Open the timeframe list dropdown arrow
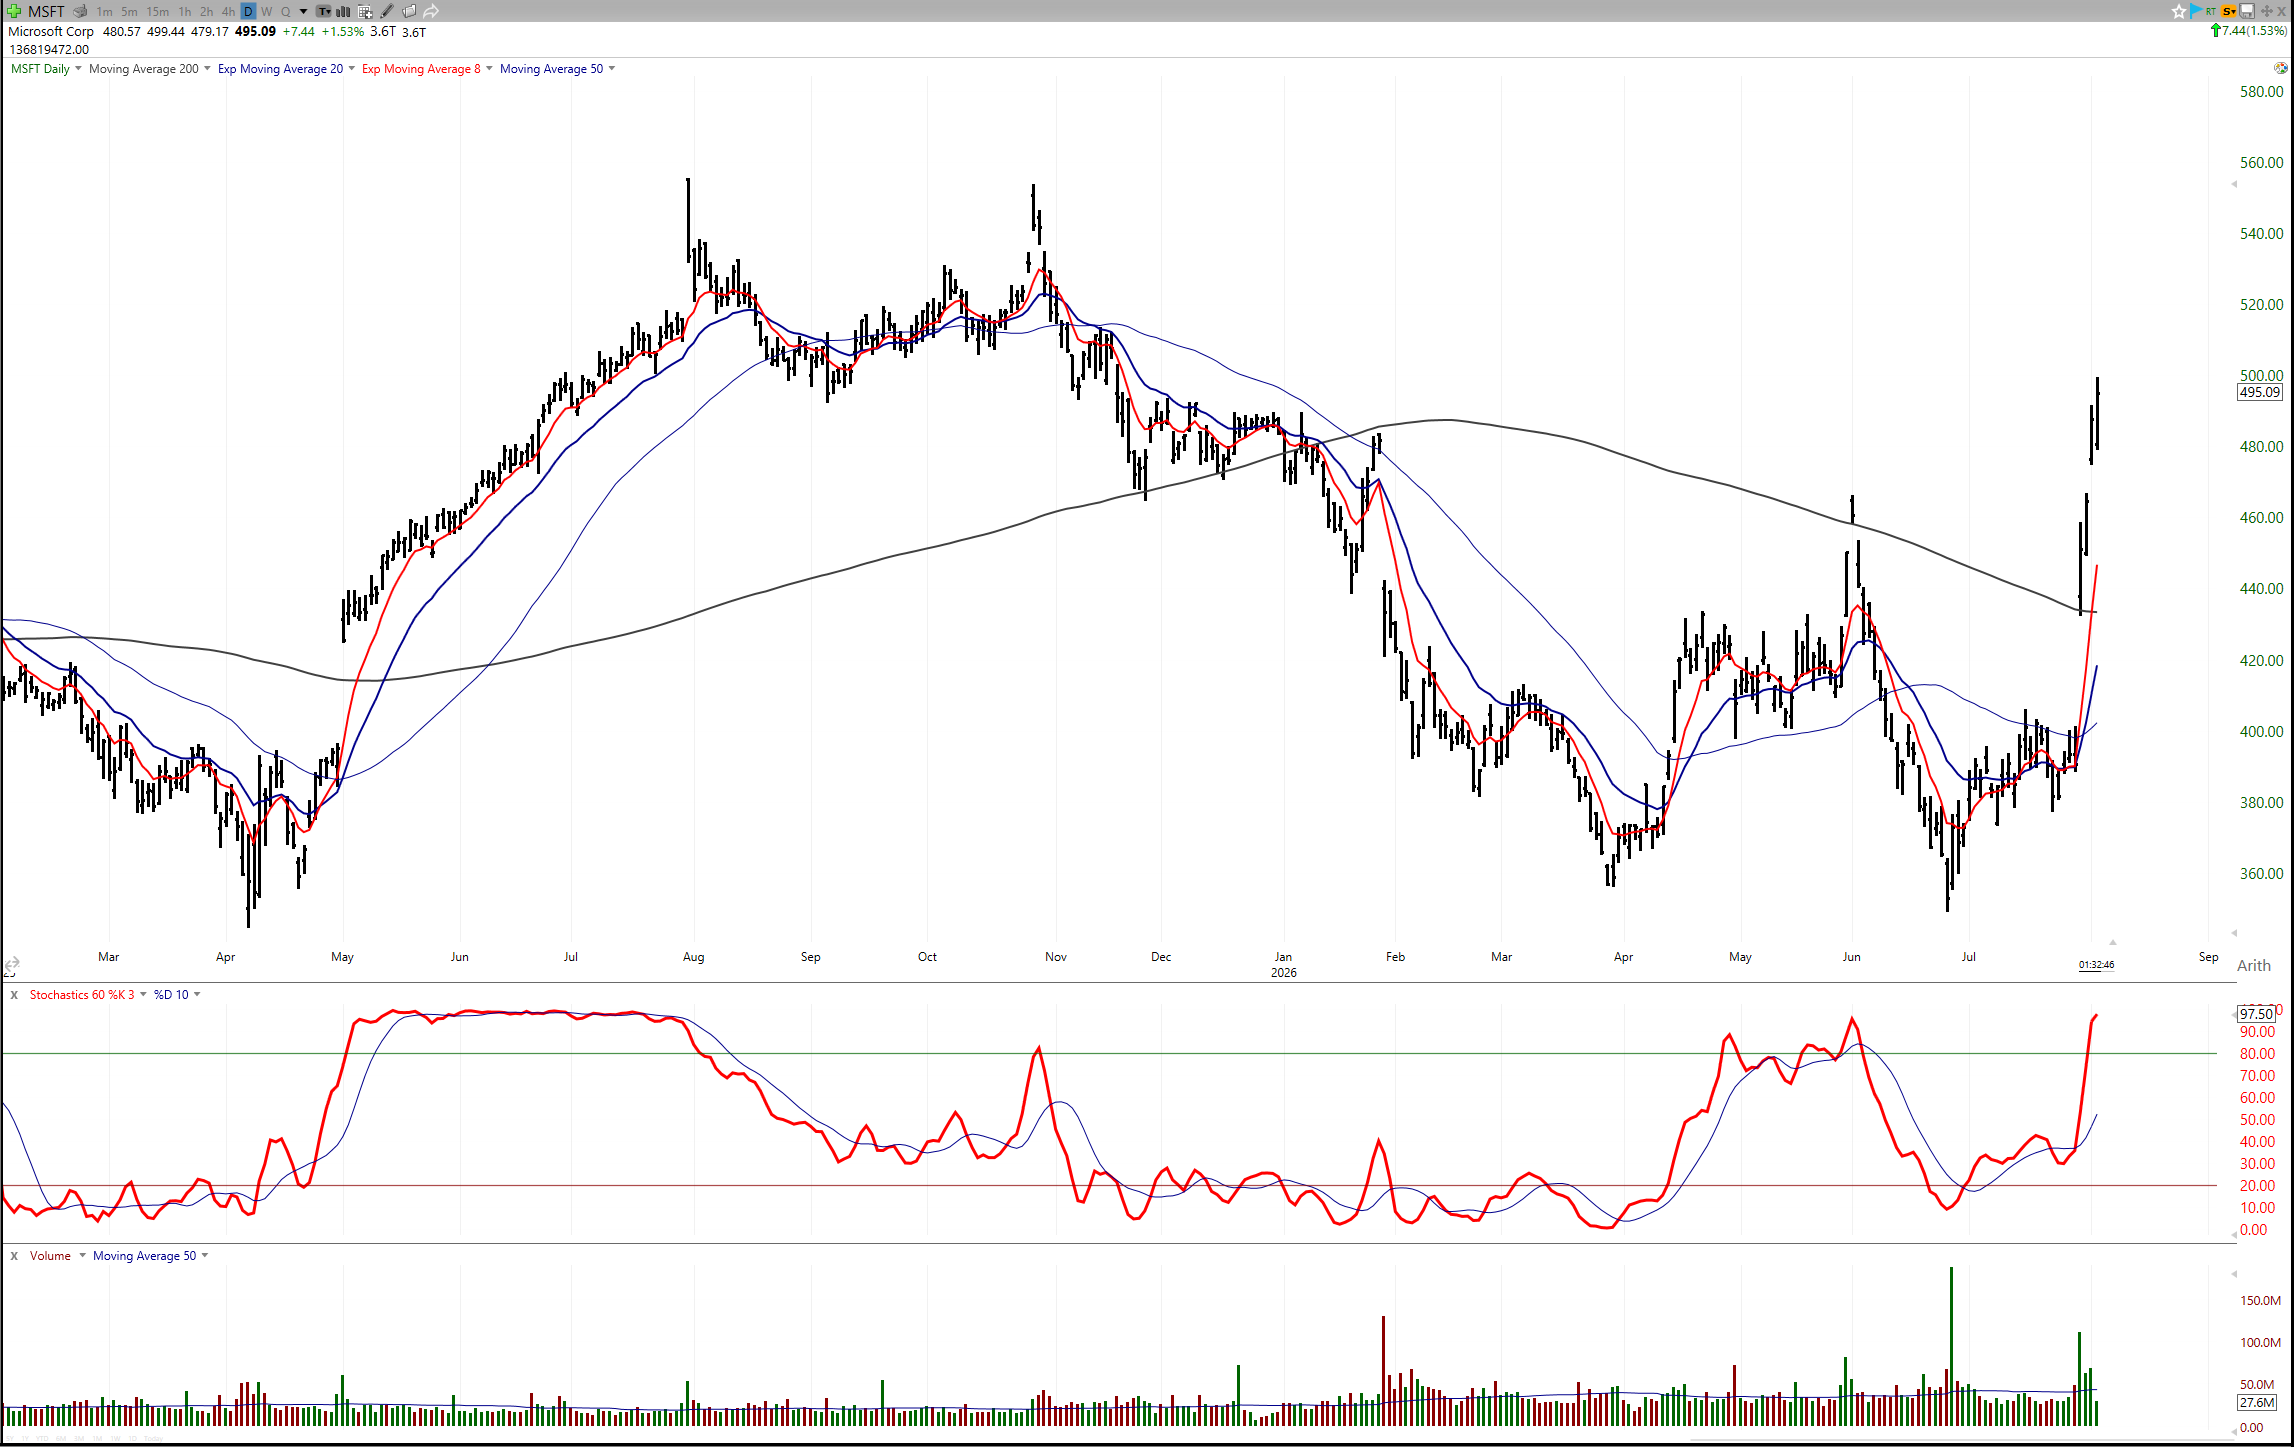 point(303,11)
